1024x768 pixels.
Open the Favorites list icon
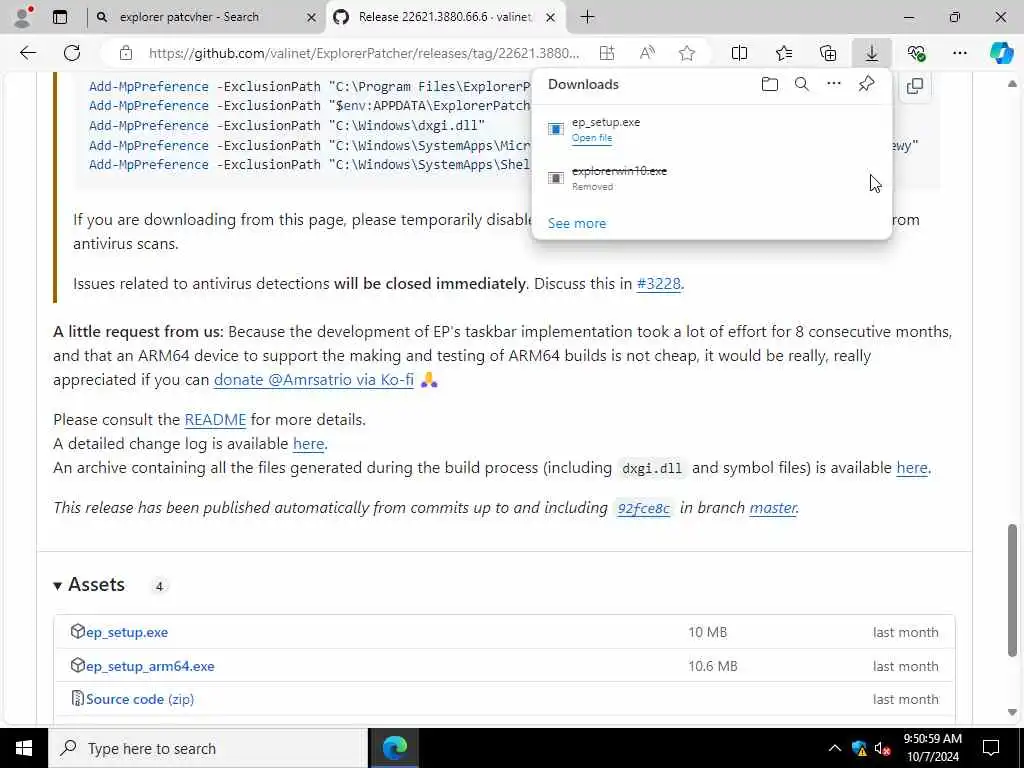coord(784,53)
